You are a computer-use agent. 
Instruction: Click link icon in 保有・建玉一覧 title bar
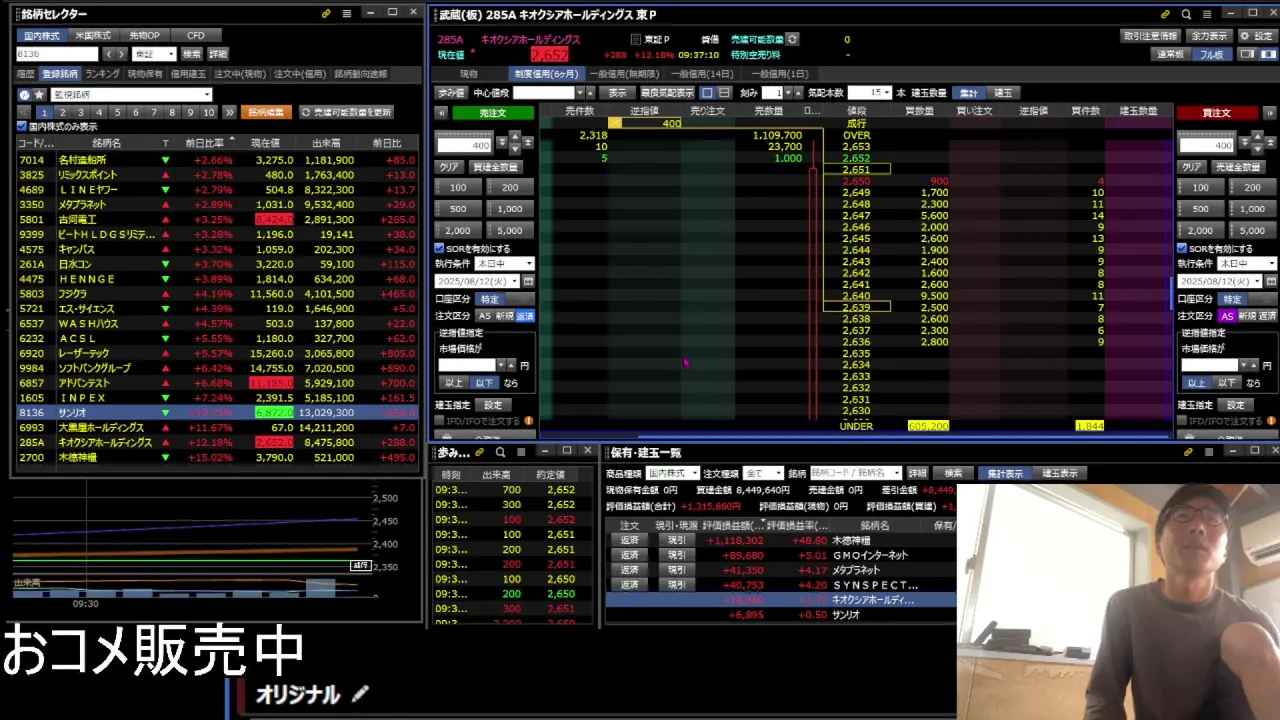tap(1188, 452)
